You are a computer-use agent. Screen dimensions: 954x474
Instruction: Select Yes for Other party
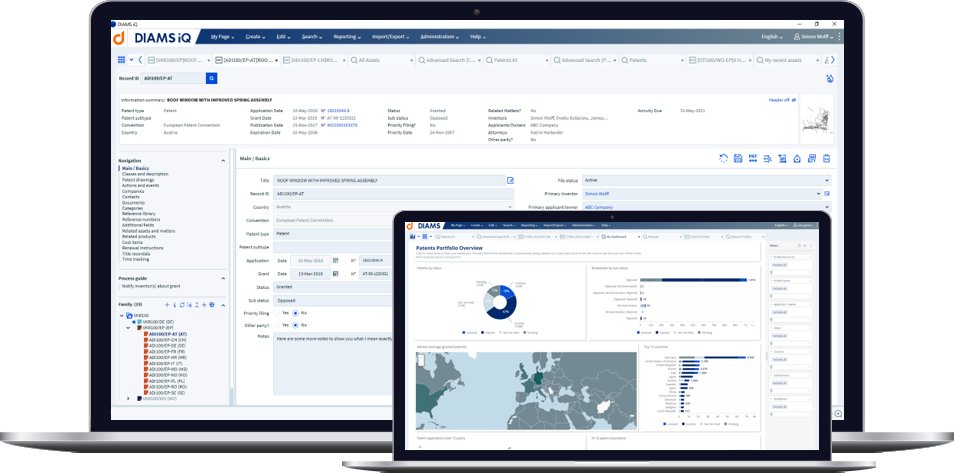pos(277,325)
